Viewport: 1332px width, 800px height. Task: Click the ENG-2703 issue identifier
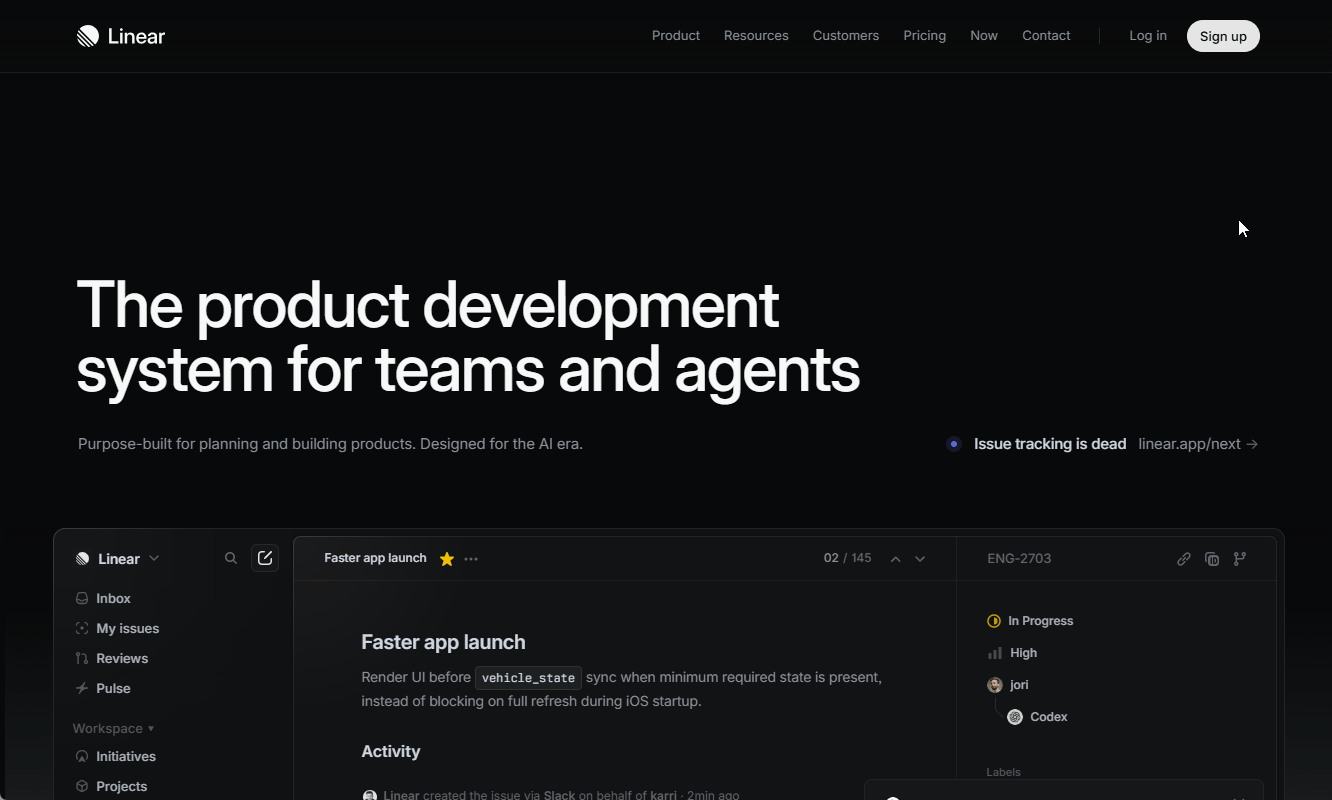pos(1019,559)
